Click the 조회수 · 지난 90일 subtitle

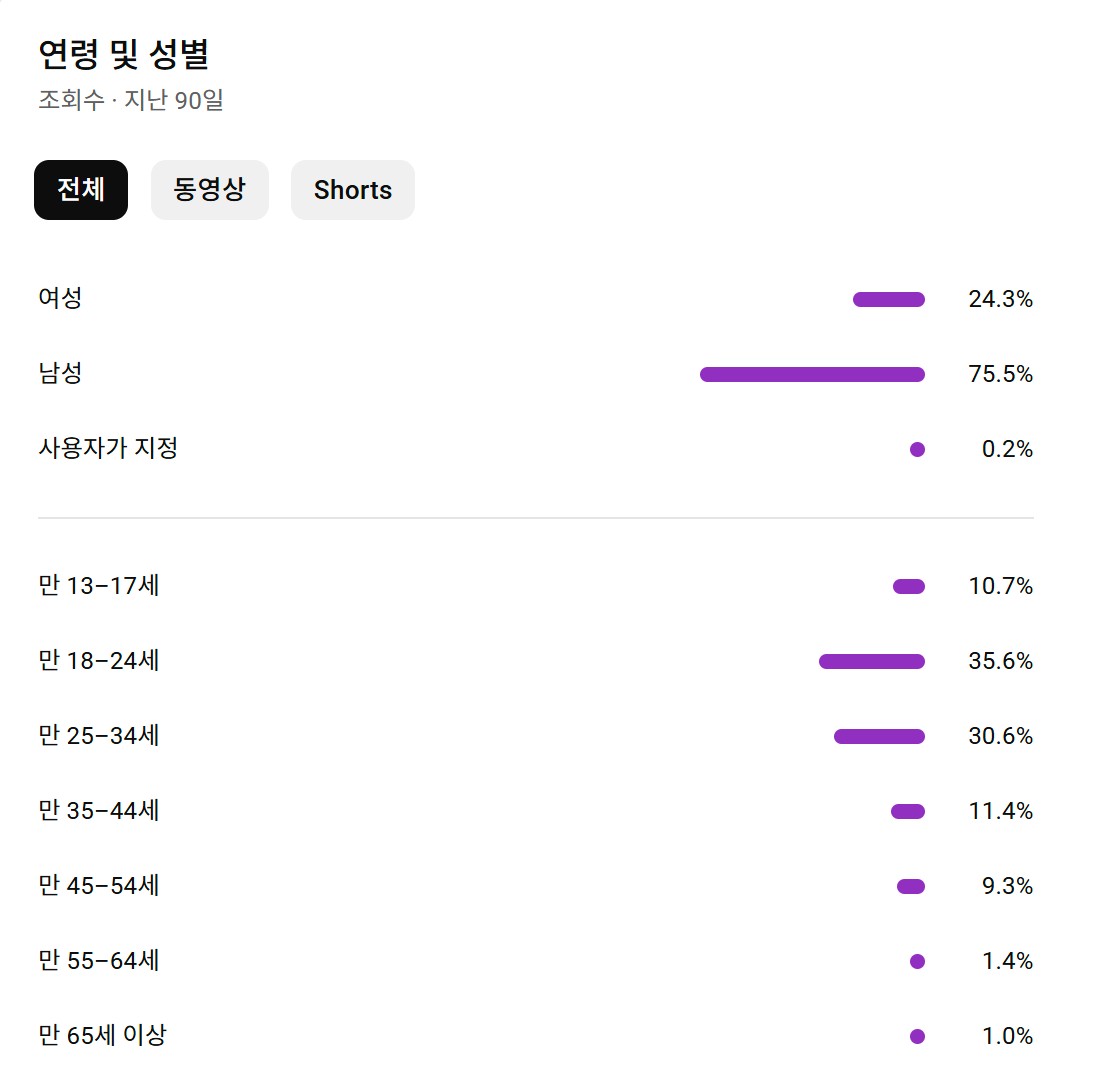click(130, 101)
